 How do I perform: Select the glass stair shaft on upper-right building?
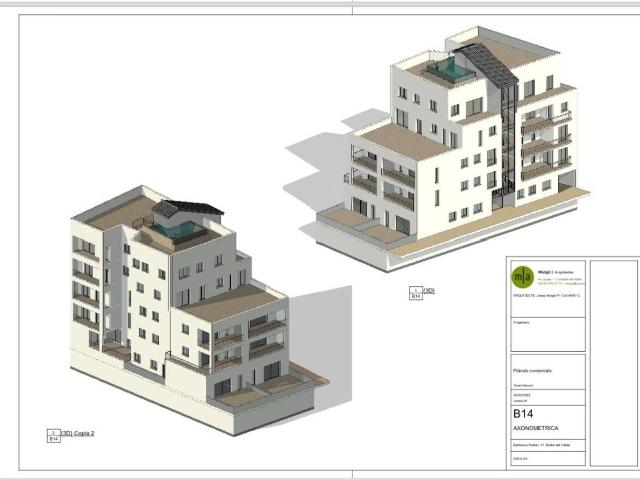coord(508,142)
